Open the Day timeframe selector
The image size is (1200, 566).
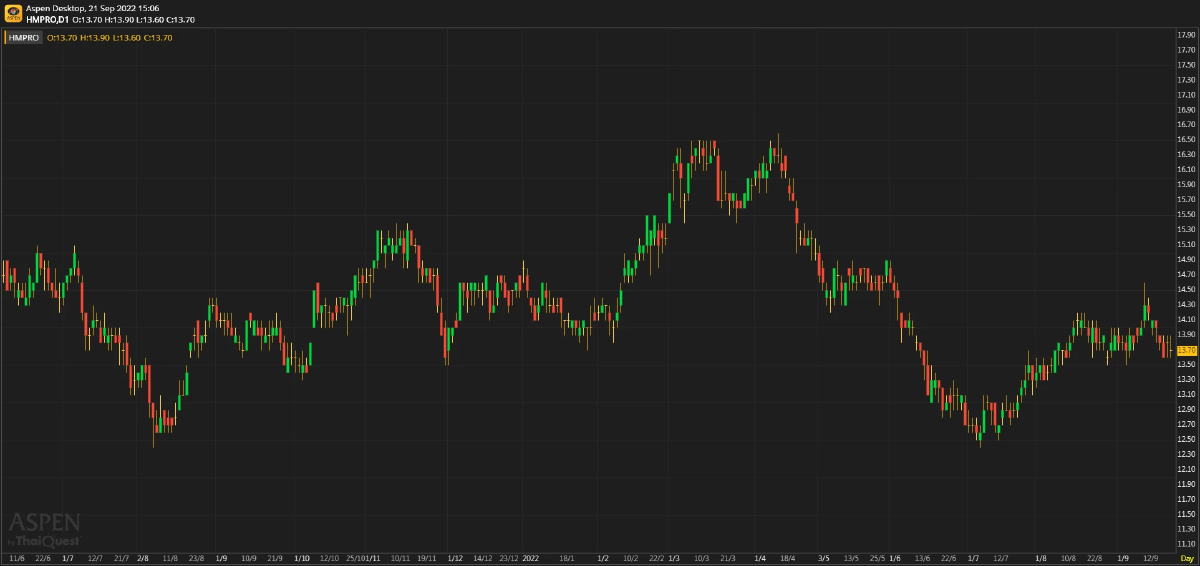[x=1187, y=557]
